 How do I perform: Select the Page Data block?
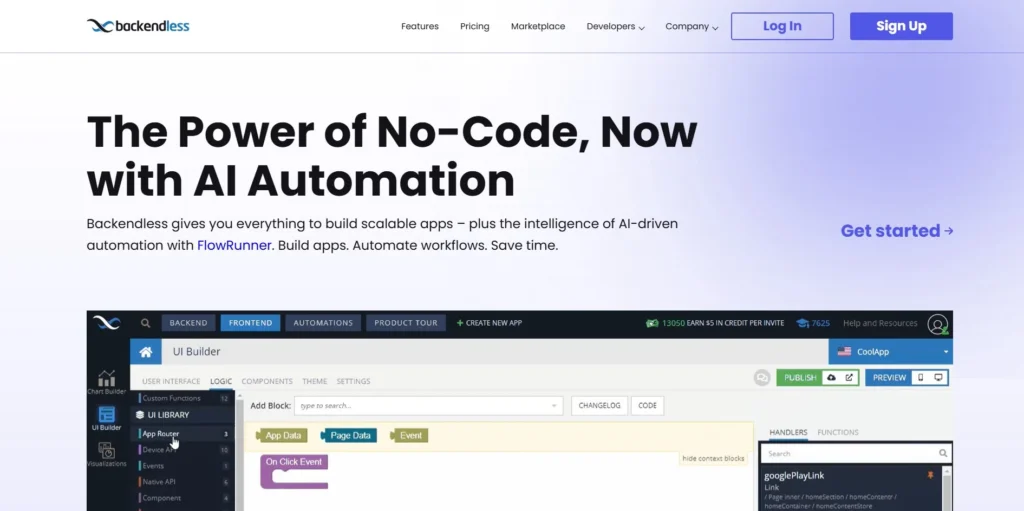coord(349,436)
